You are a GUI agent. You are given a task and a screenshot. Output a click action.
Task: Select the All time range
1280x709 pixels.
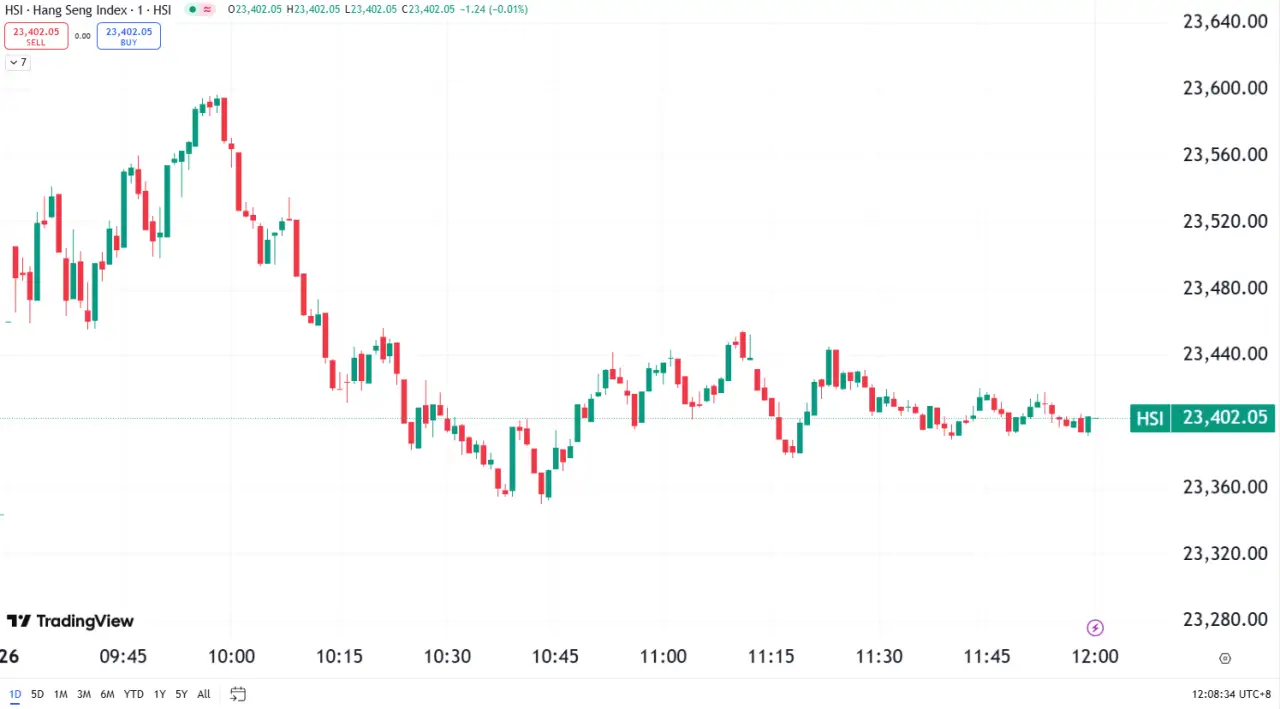tap(204, 693)
